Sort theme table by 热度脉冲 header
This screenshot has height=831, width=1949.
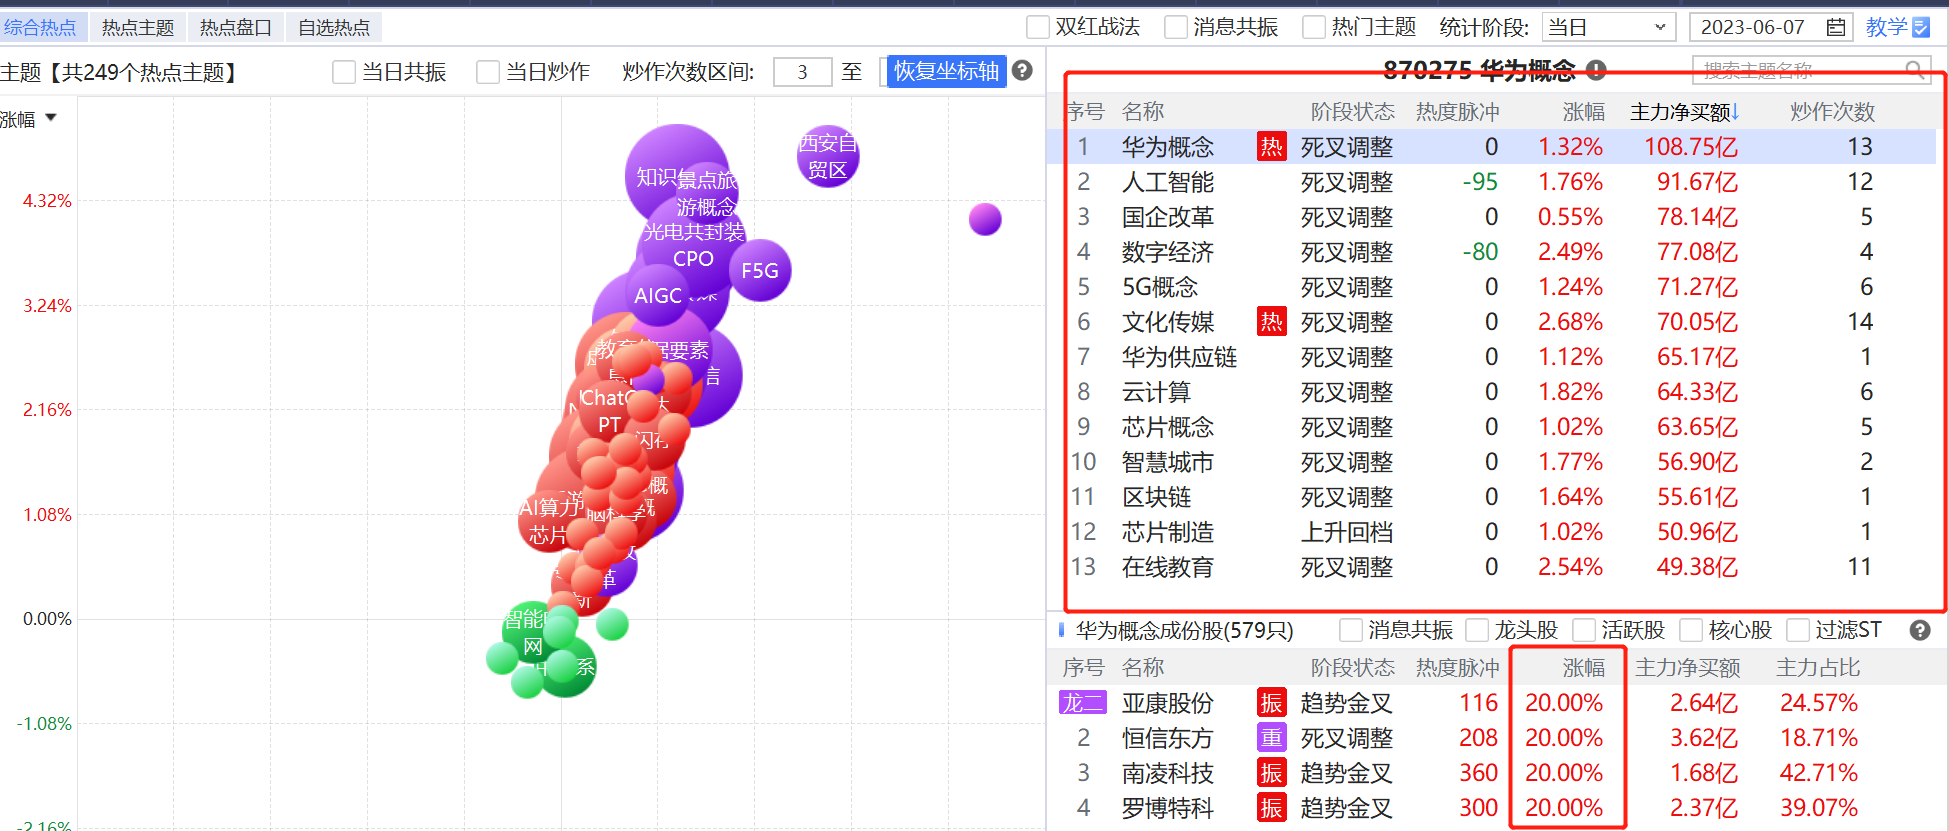point(1457,112)
